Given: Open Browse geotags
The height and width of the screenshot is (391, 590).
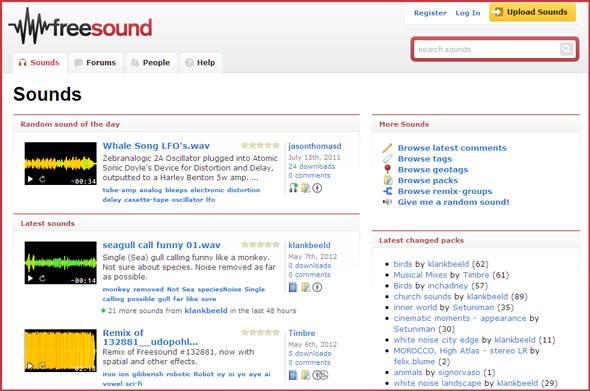Looking at the screenshot, I should [x=433, y=170].
